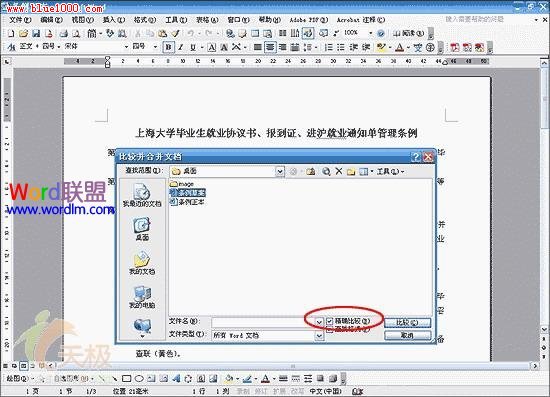Click the vertical scrollbar down arrow
The height and width of the screenshot is (397, 550).
click(x=544, y=329)
